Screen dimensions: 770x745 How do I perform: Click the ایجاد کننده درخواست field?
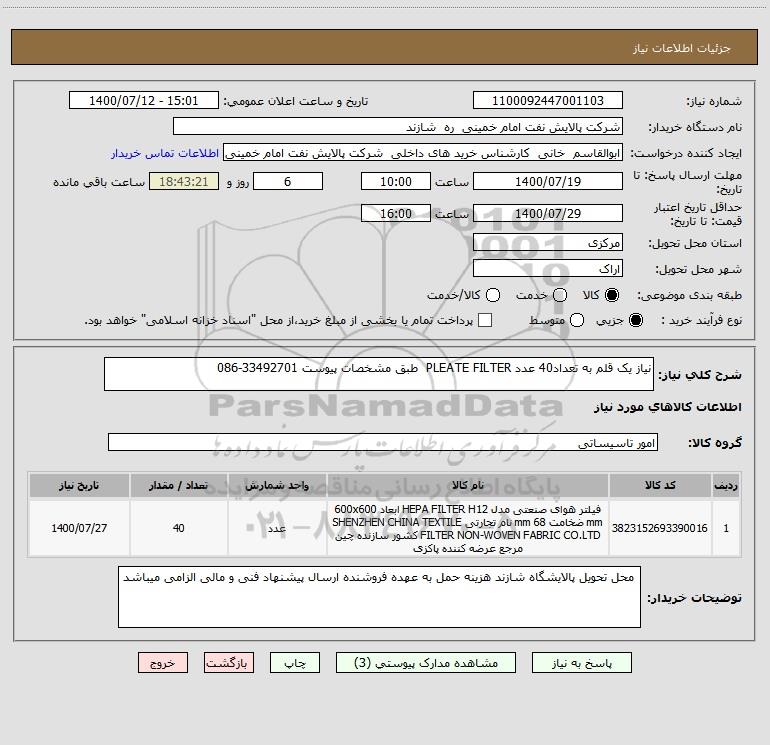pyautogui.click(x=423, y=153)
